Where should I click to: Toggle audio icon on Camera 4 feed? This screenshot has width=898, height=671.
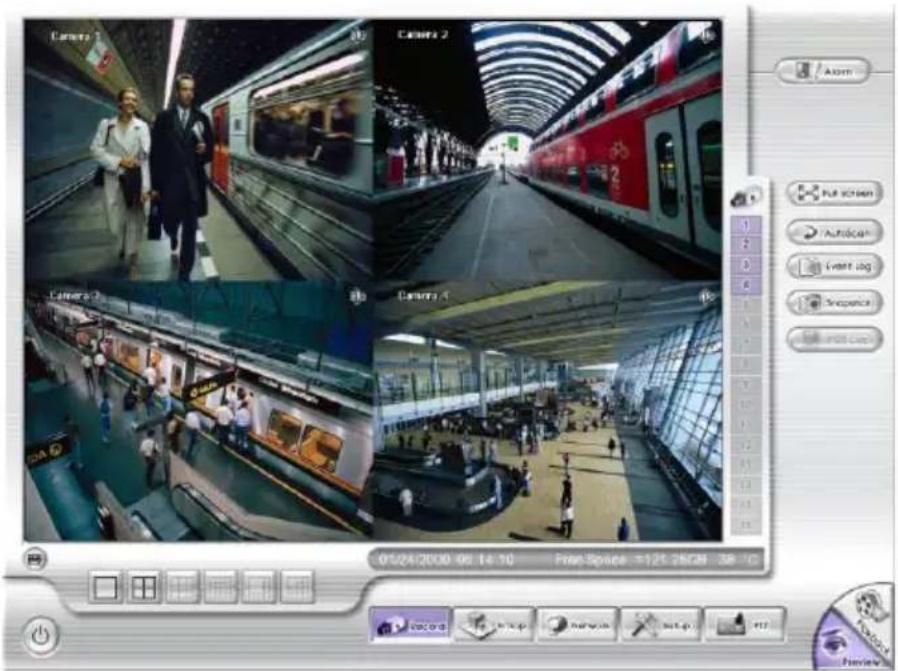(707, 297)
